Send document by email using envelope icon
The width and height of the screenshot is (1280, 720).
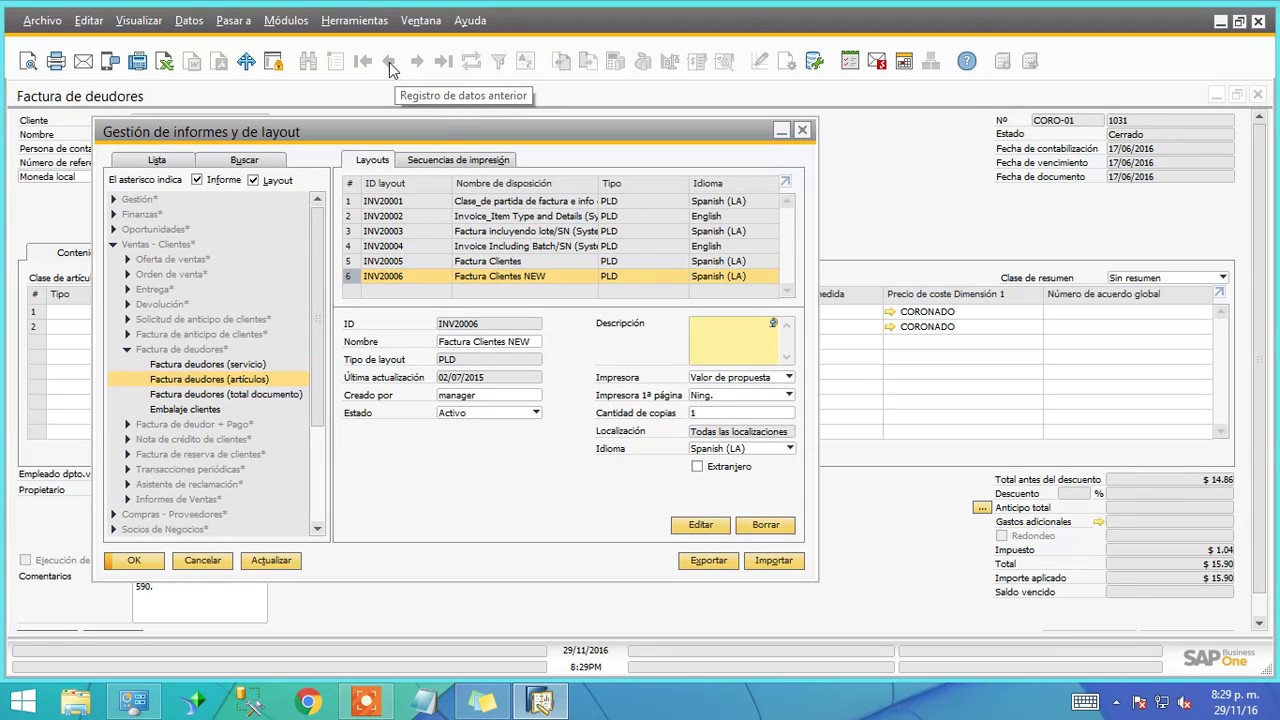(x=83, y=62)
